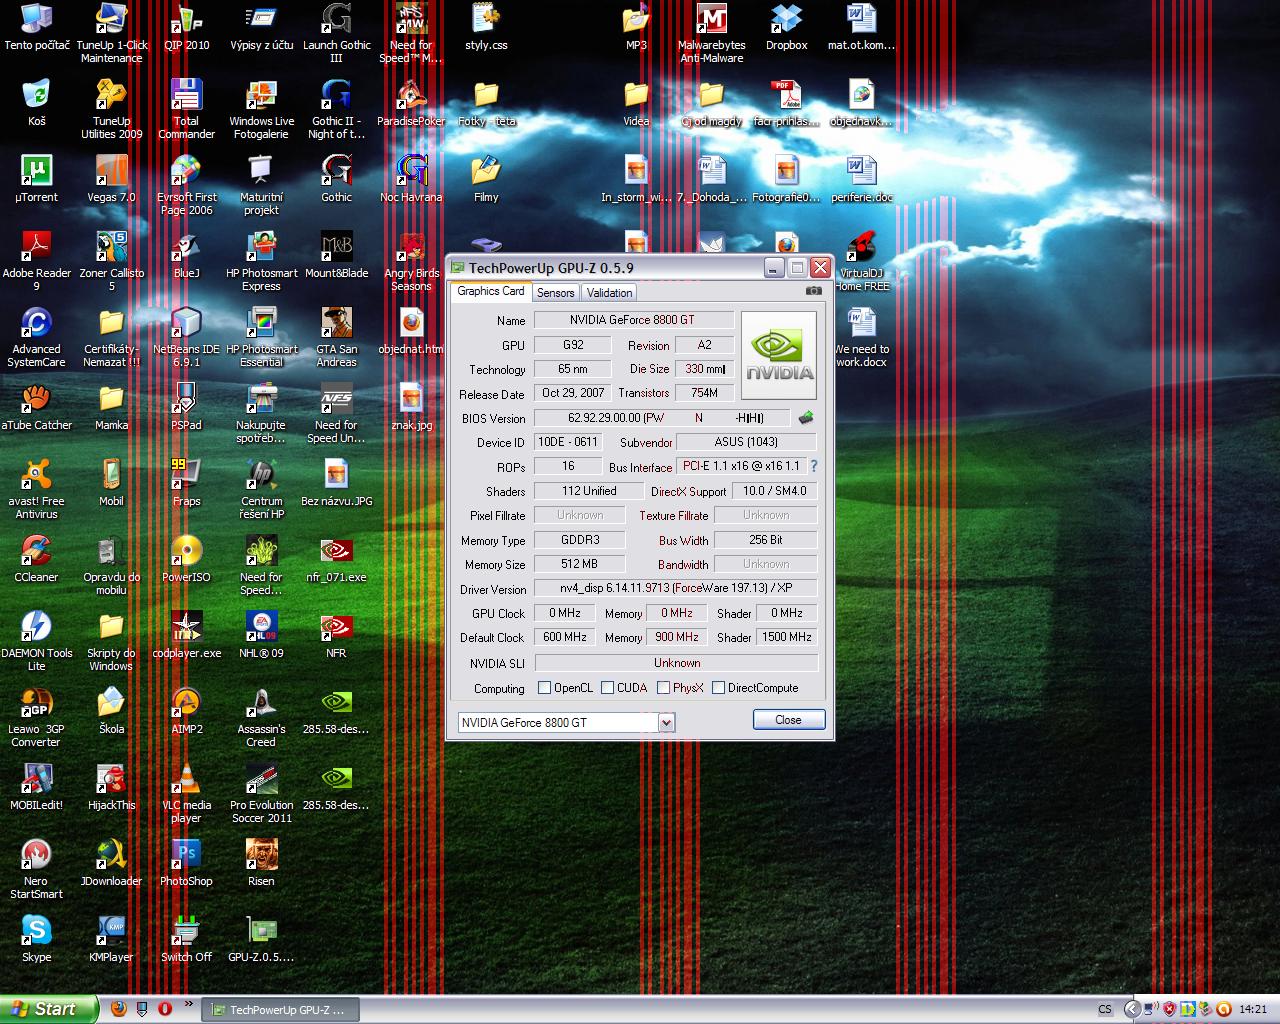Click the Device ID field
Image resolution: width=1280 pixels, height=1024 pixels.
[x=568, y=442]
